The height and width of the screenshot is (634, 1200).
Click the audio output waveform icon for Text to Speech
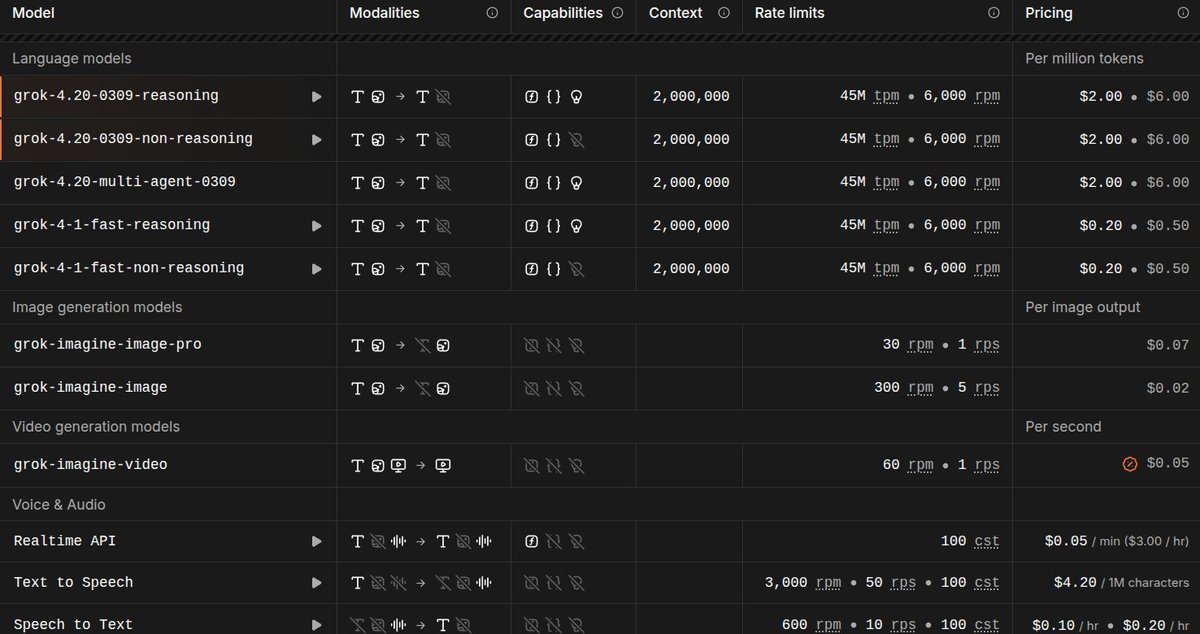(x=484, y=583)
